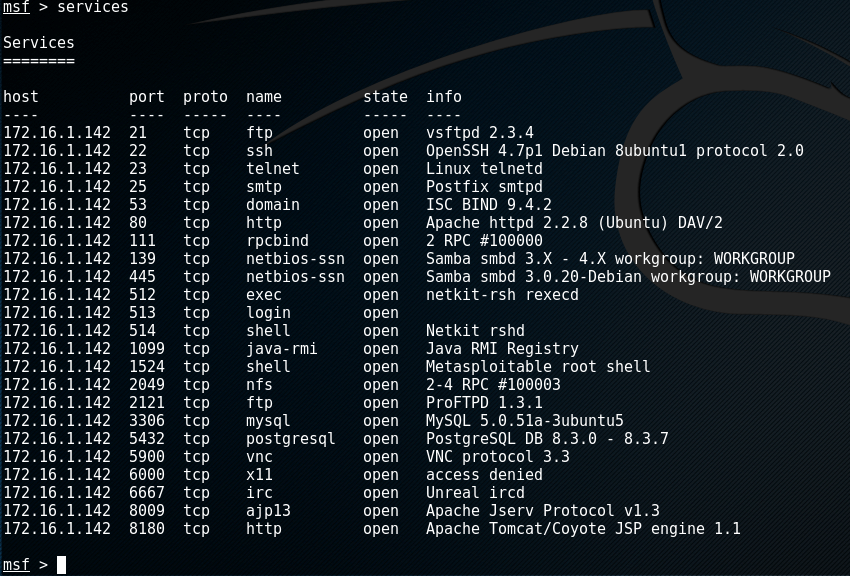The height and width of the screenshot is (576, 850).
Task: Select "open" state in the login row
Action: pos(381,313)
